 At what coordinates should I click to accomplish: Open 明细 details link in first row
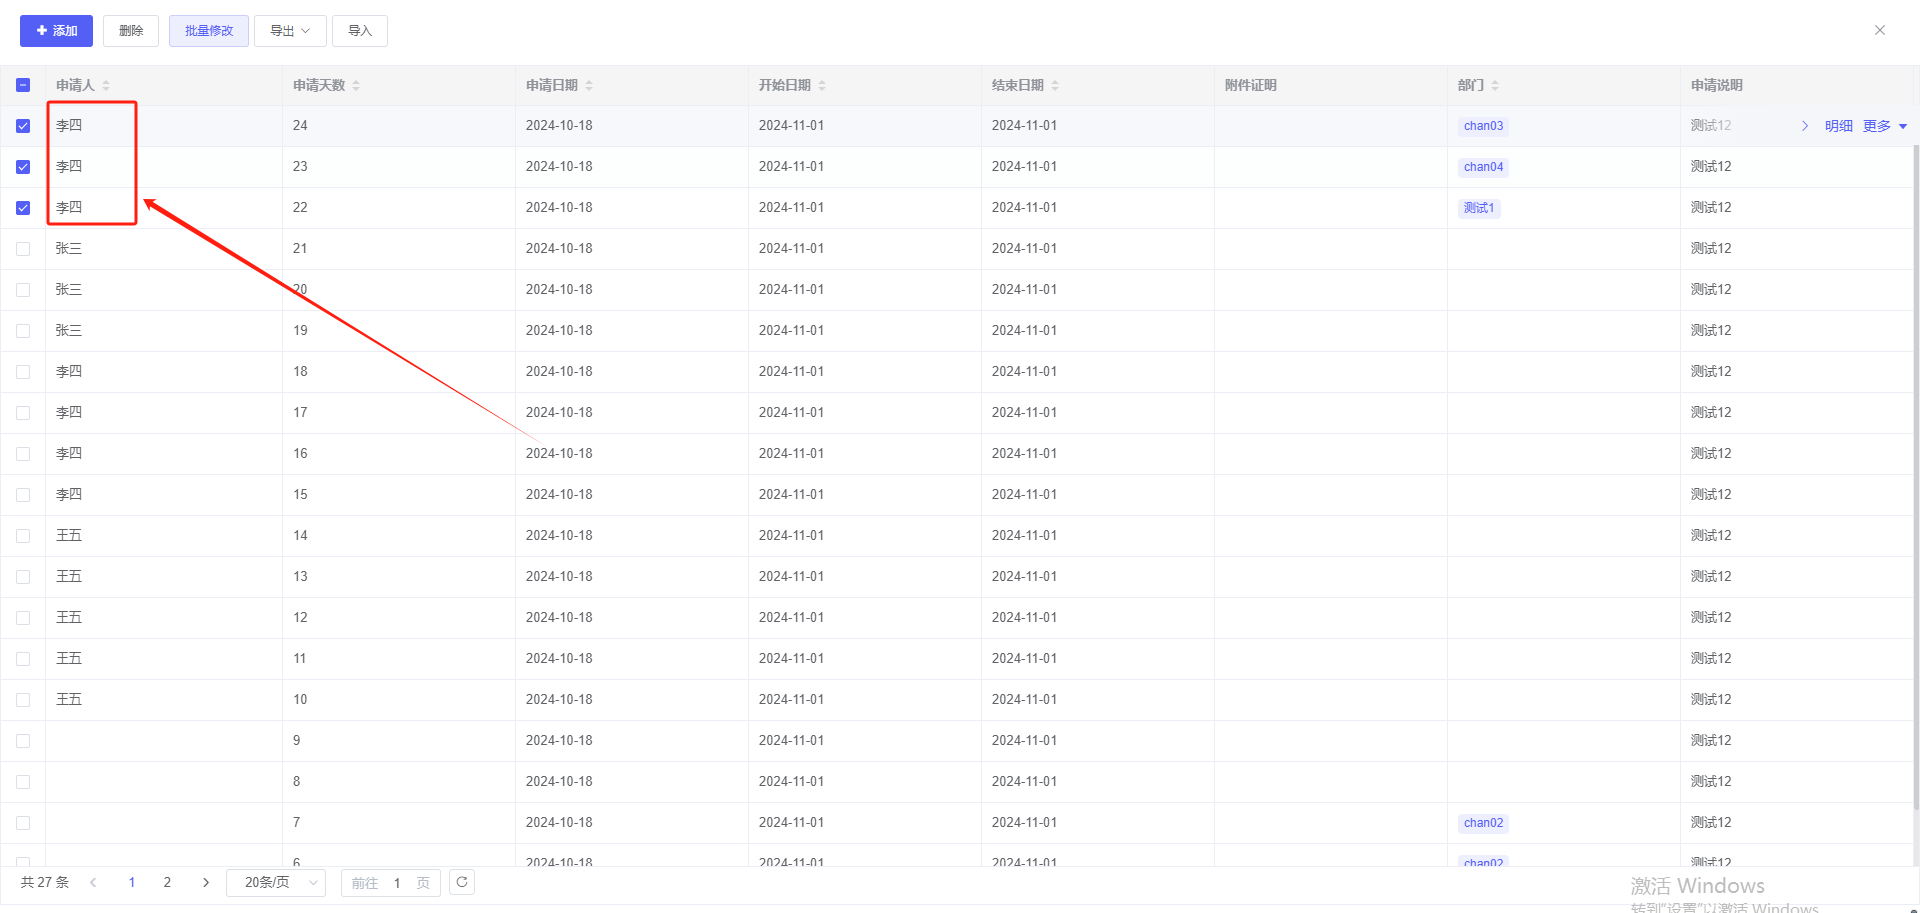tap(1838, 126)
